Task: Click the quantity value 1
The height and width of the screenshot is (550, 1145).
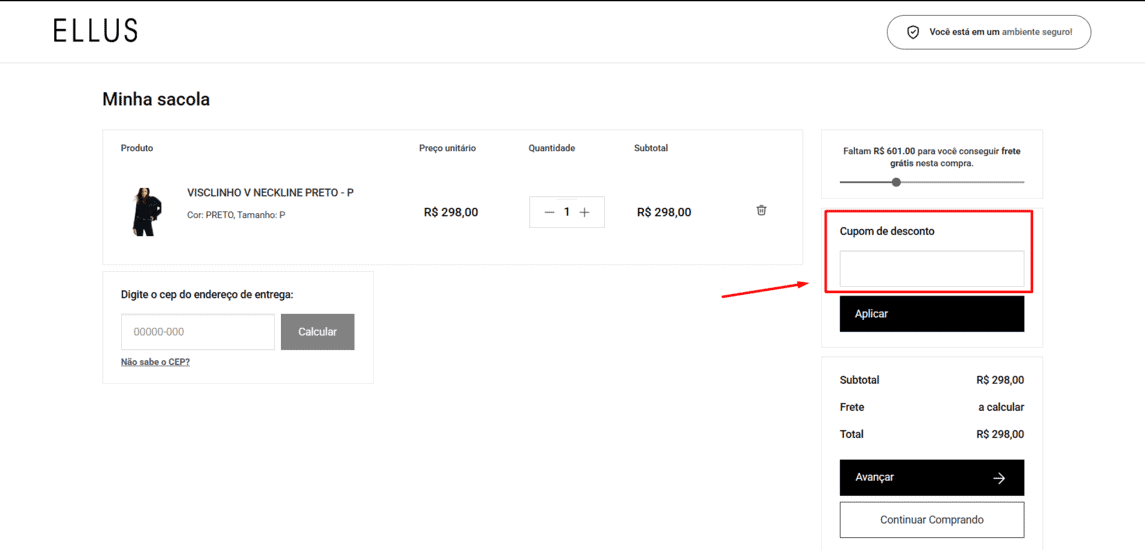Action: tap(567, 212)
